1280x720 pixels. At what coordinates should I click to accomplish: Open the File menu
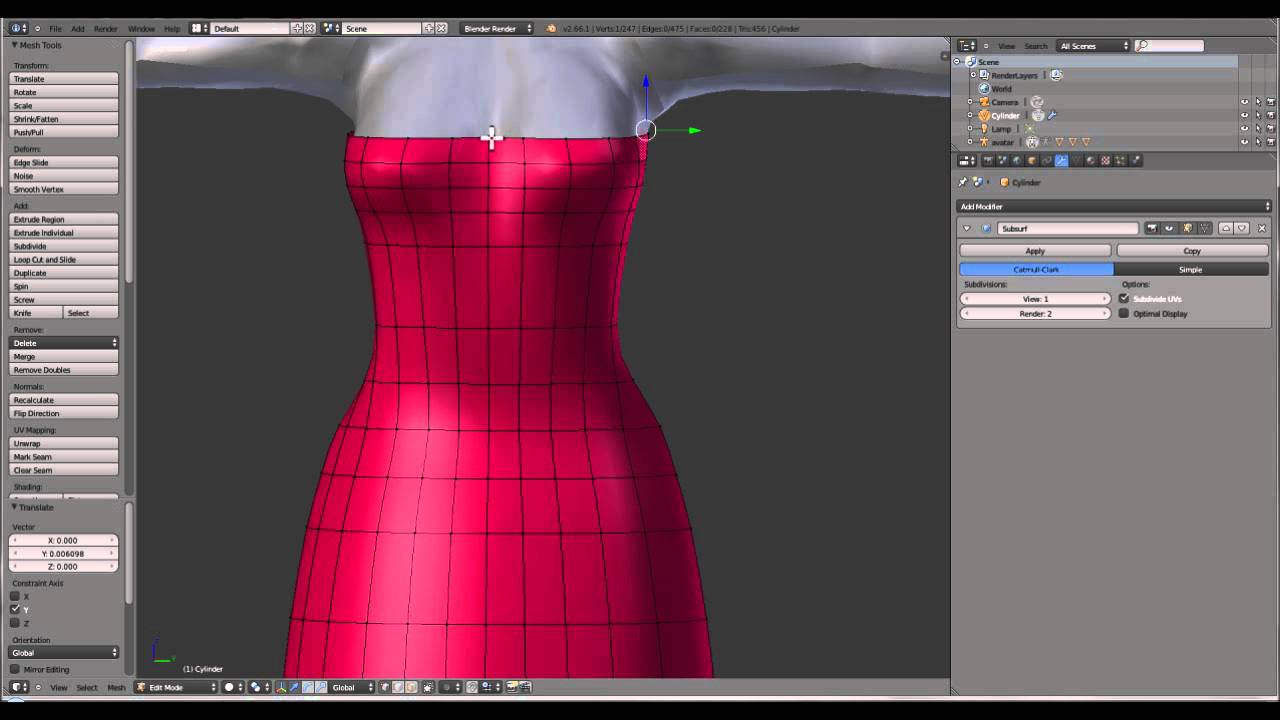point(55,28)
